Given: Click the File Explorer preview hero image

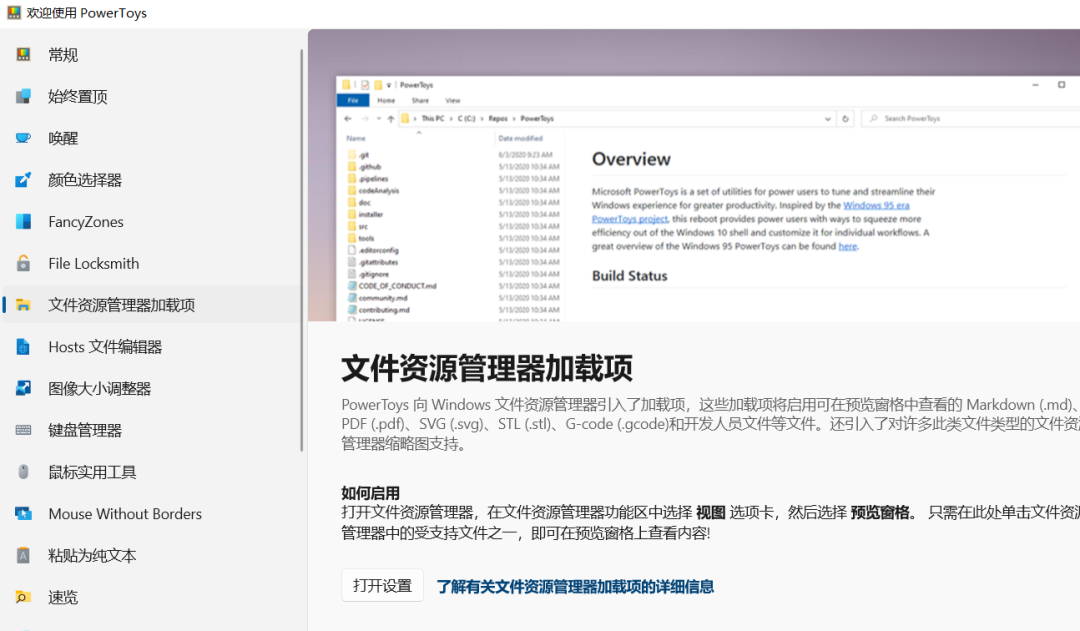Looking at the screenshot, I should tap(694, 175).
